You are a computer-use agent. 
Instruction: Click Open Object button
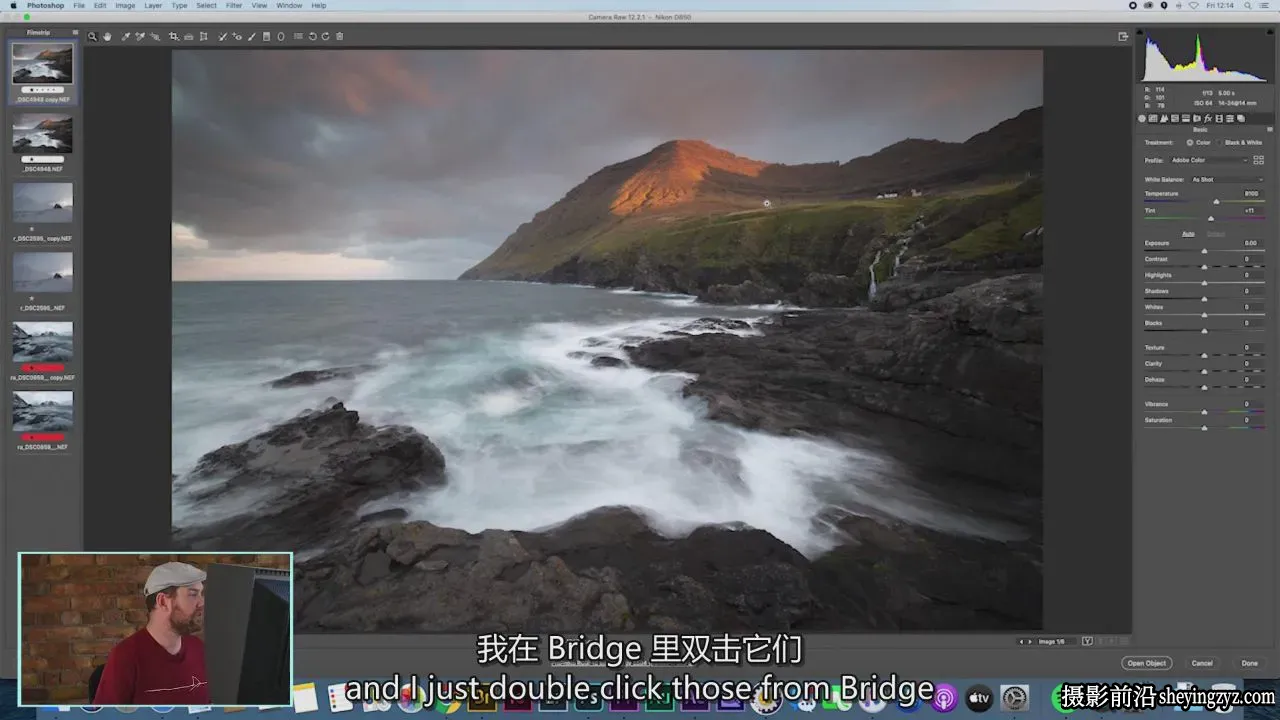click(1147, 663)
